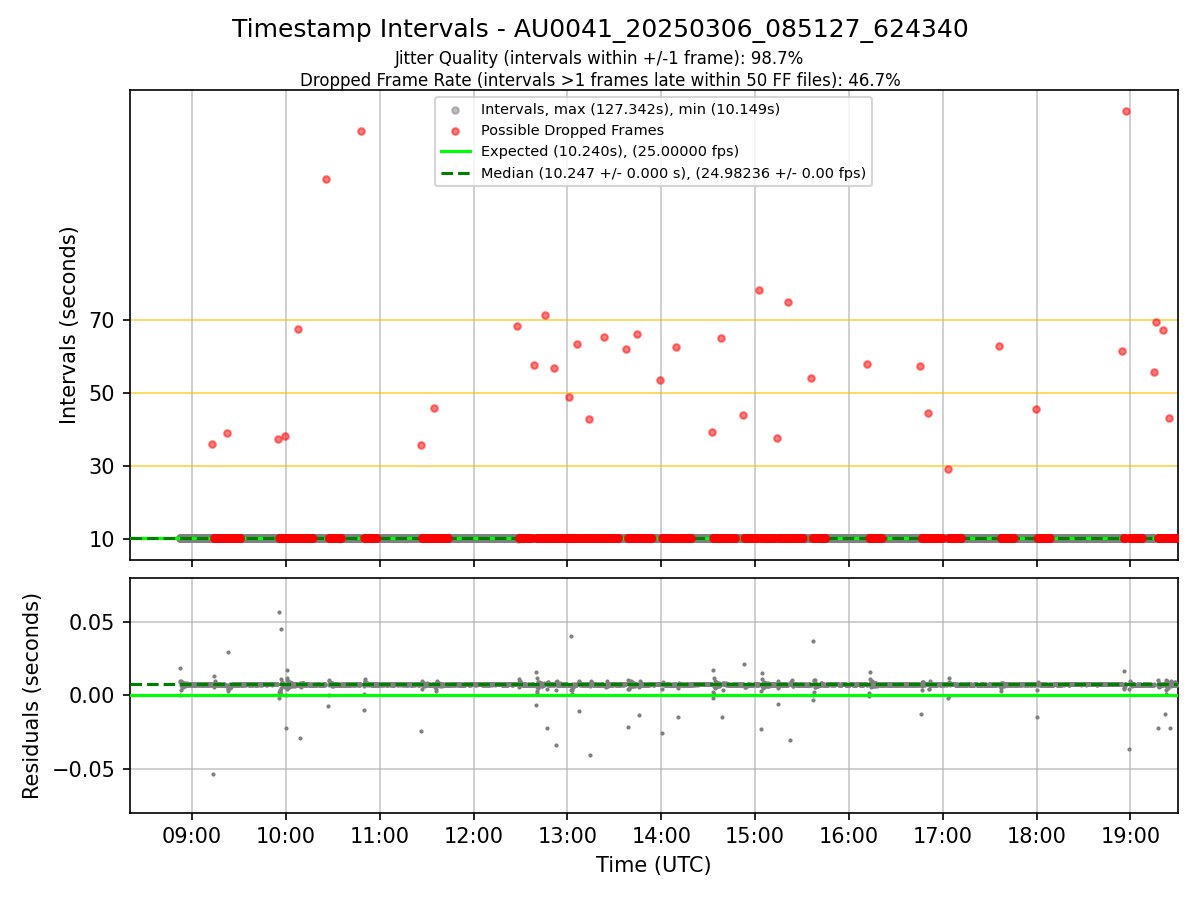This screenshot has width=1200, height=900.
Task: Click the highest red data point near 19:00
Action: coord(1126,111)
